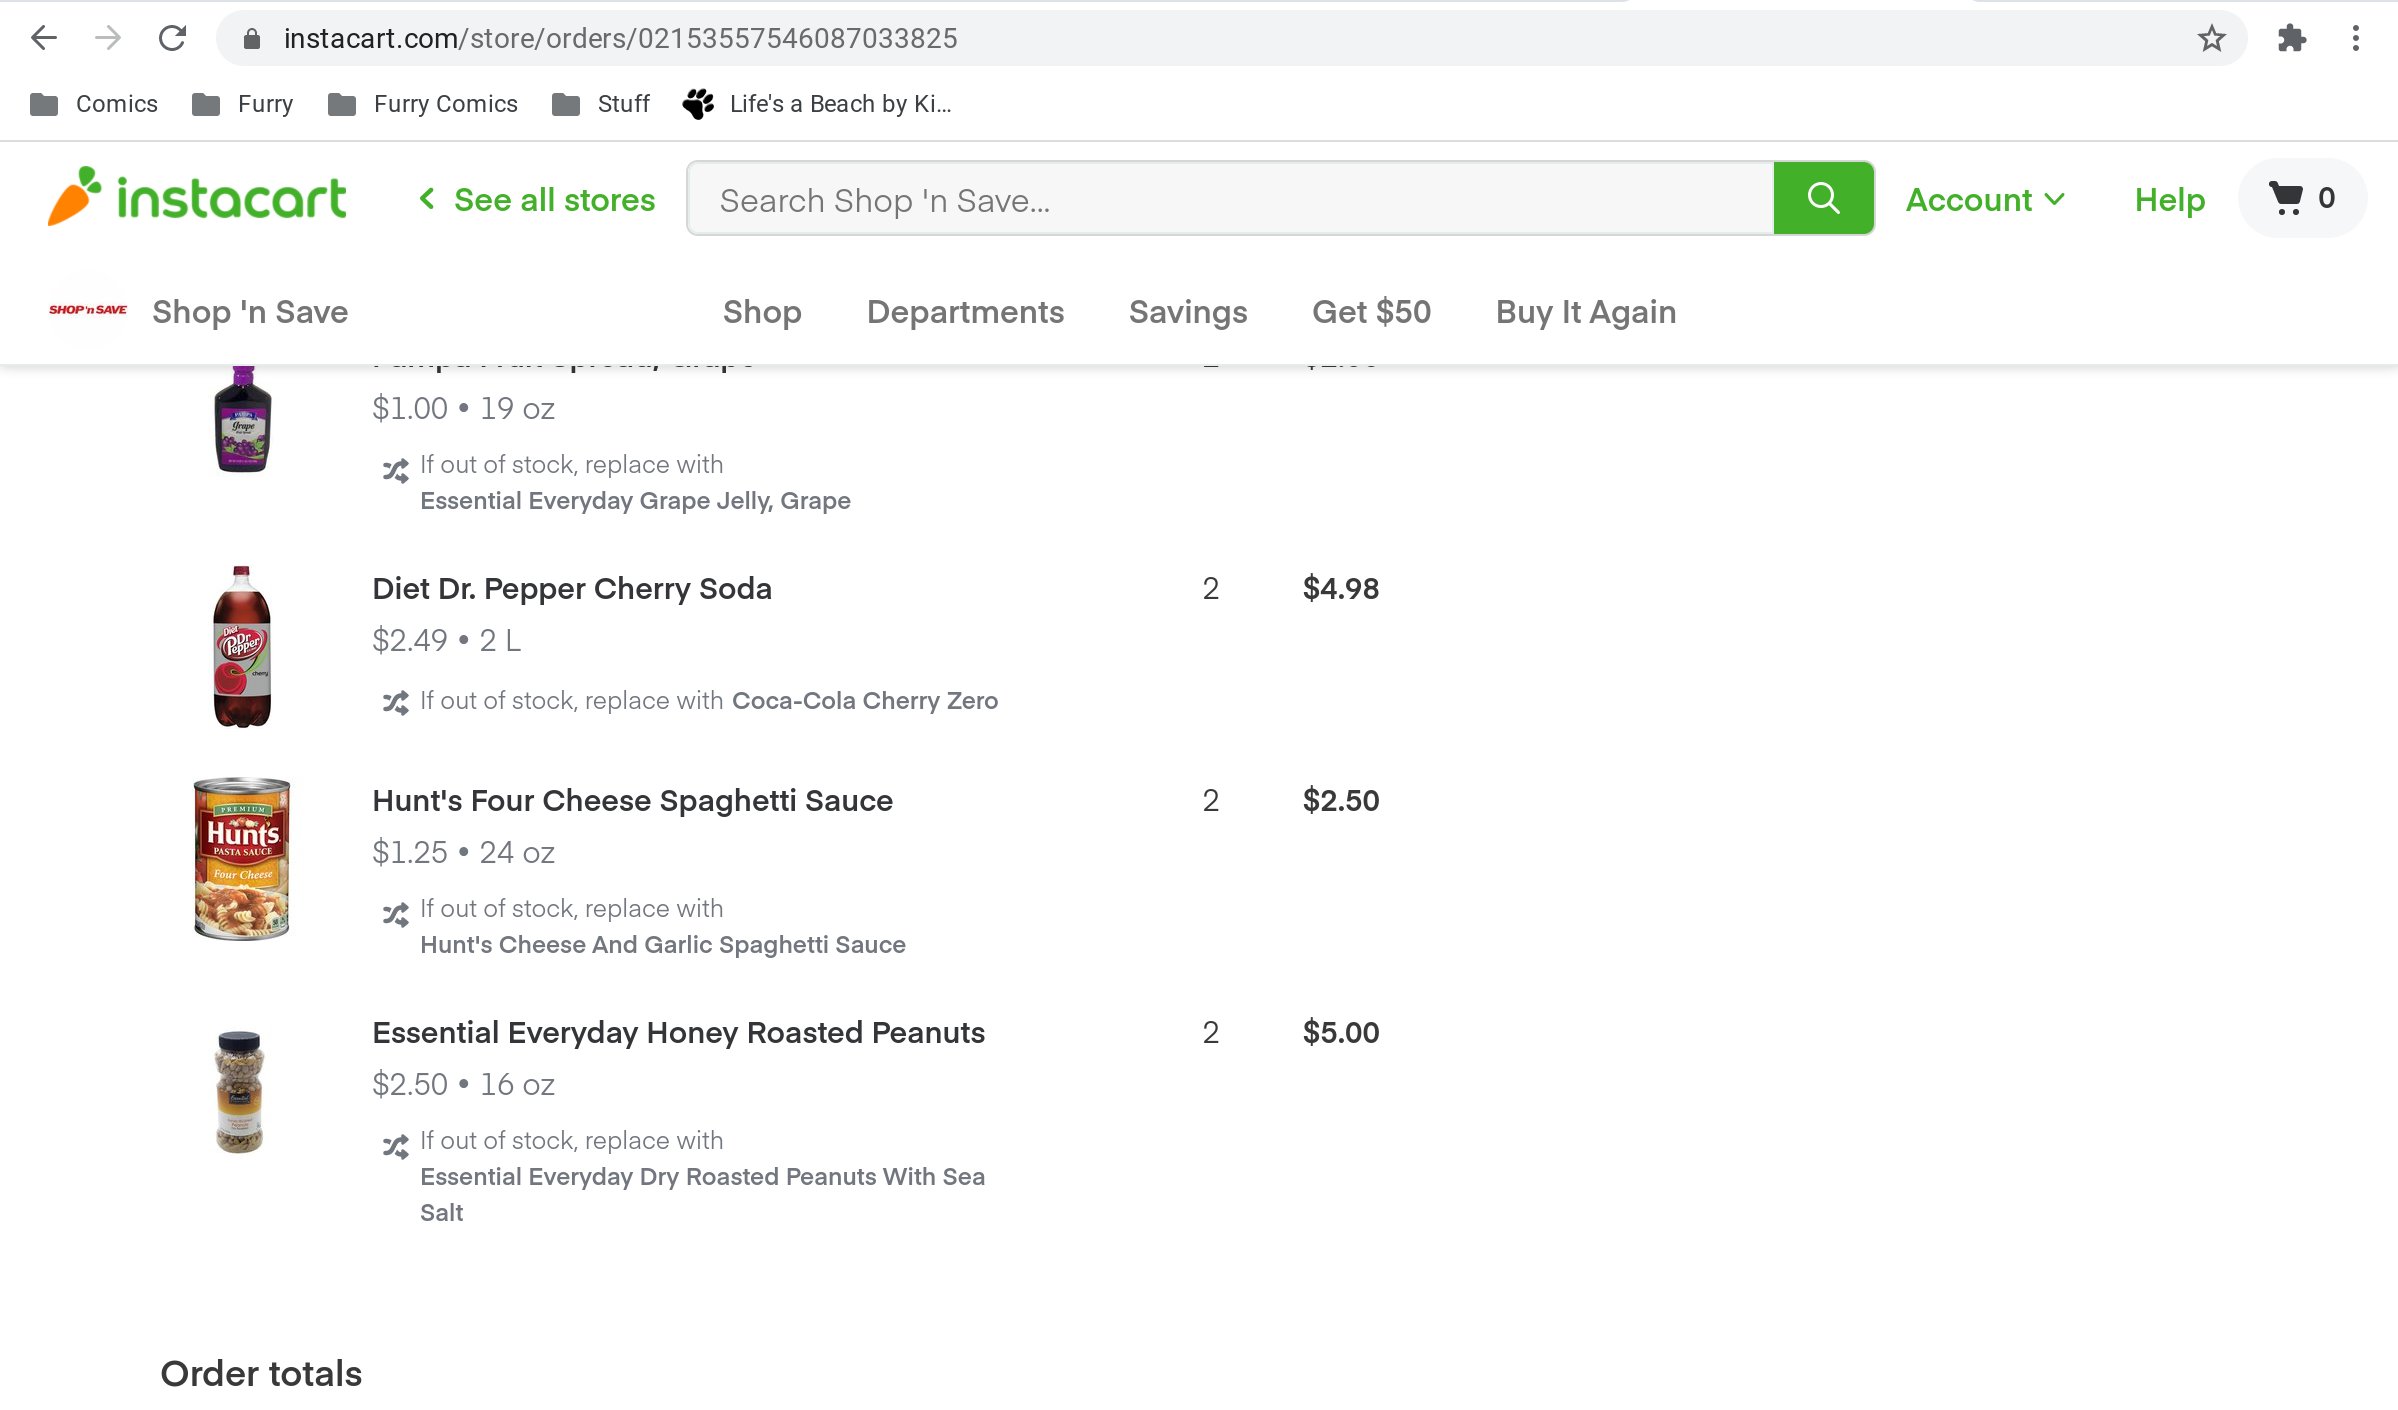This screenshot has width=2398, height=1410.
Task: Open the Furry bookmark folder
Action: point(243,104)
